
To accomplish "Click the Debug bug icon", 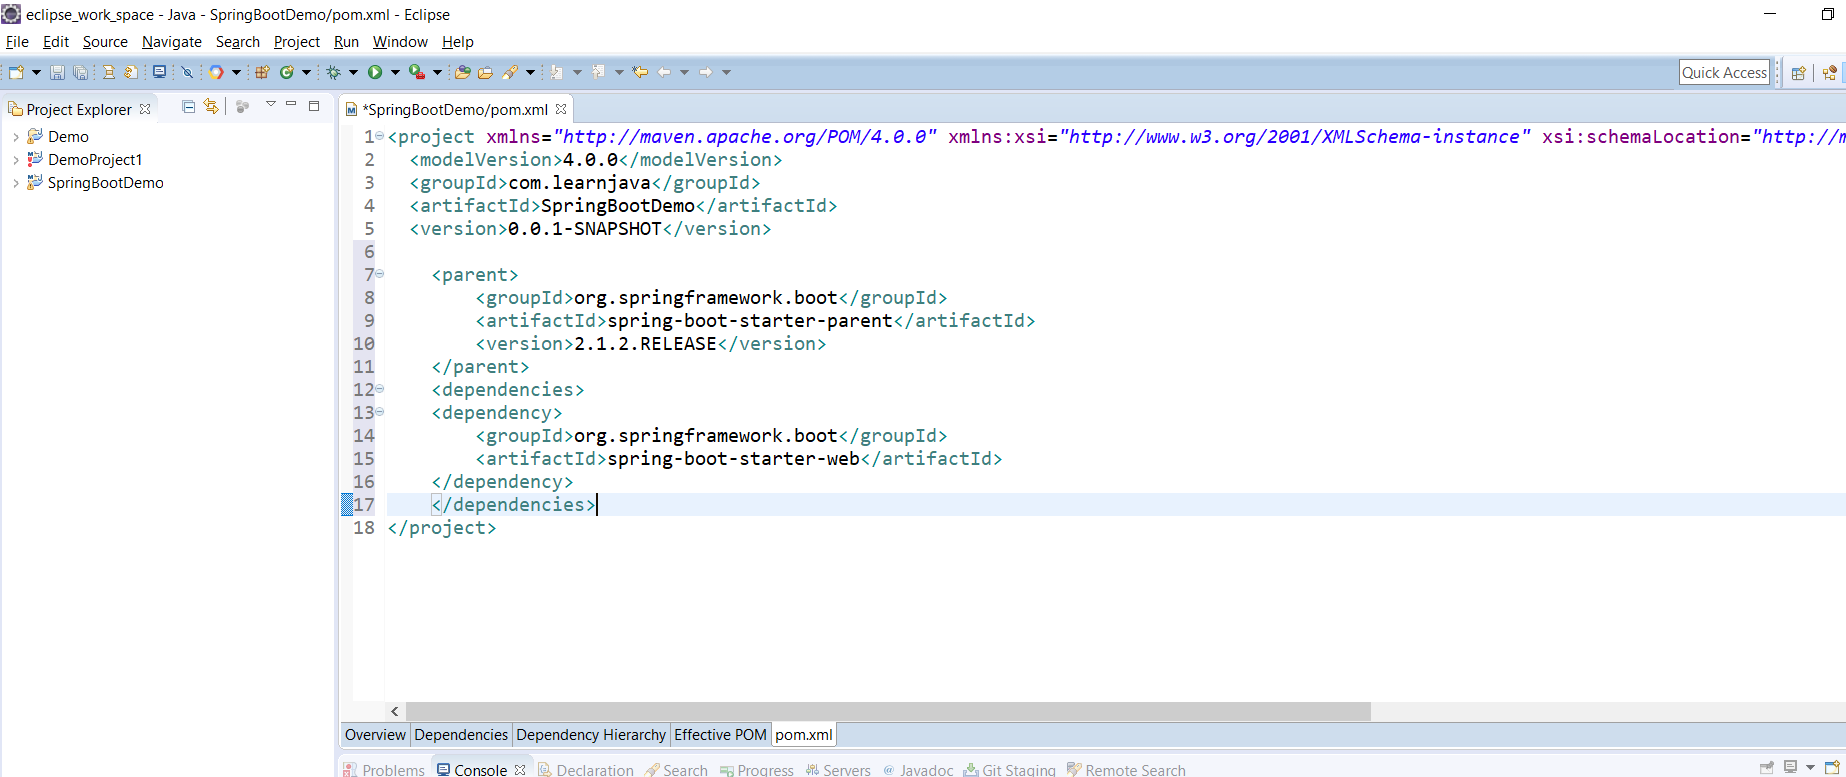I will tap(334, 72).
